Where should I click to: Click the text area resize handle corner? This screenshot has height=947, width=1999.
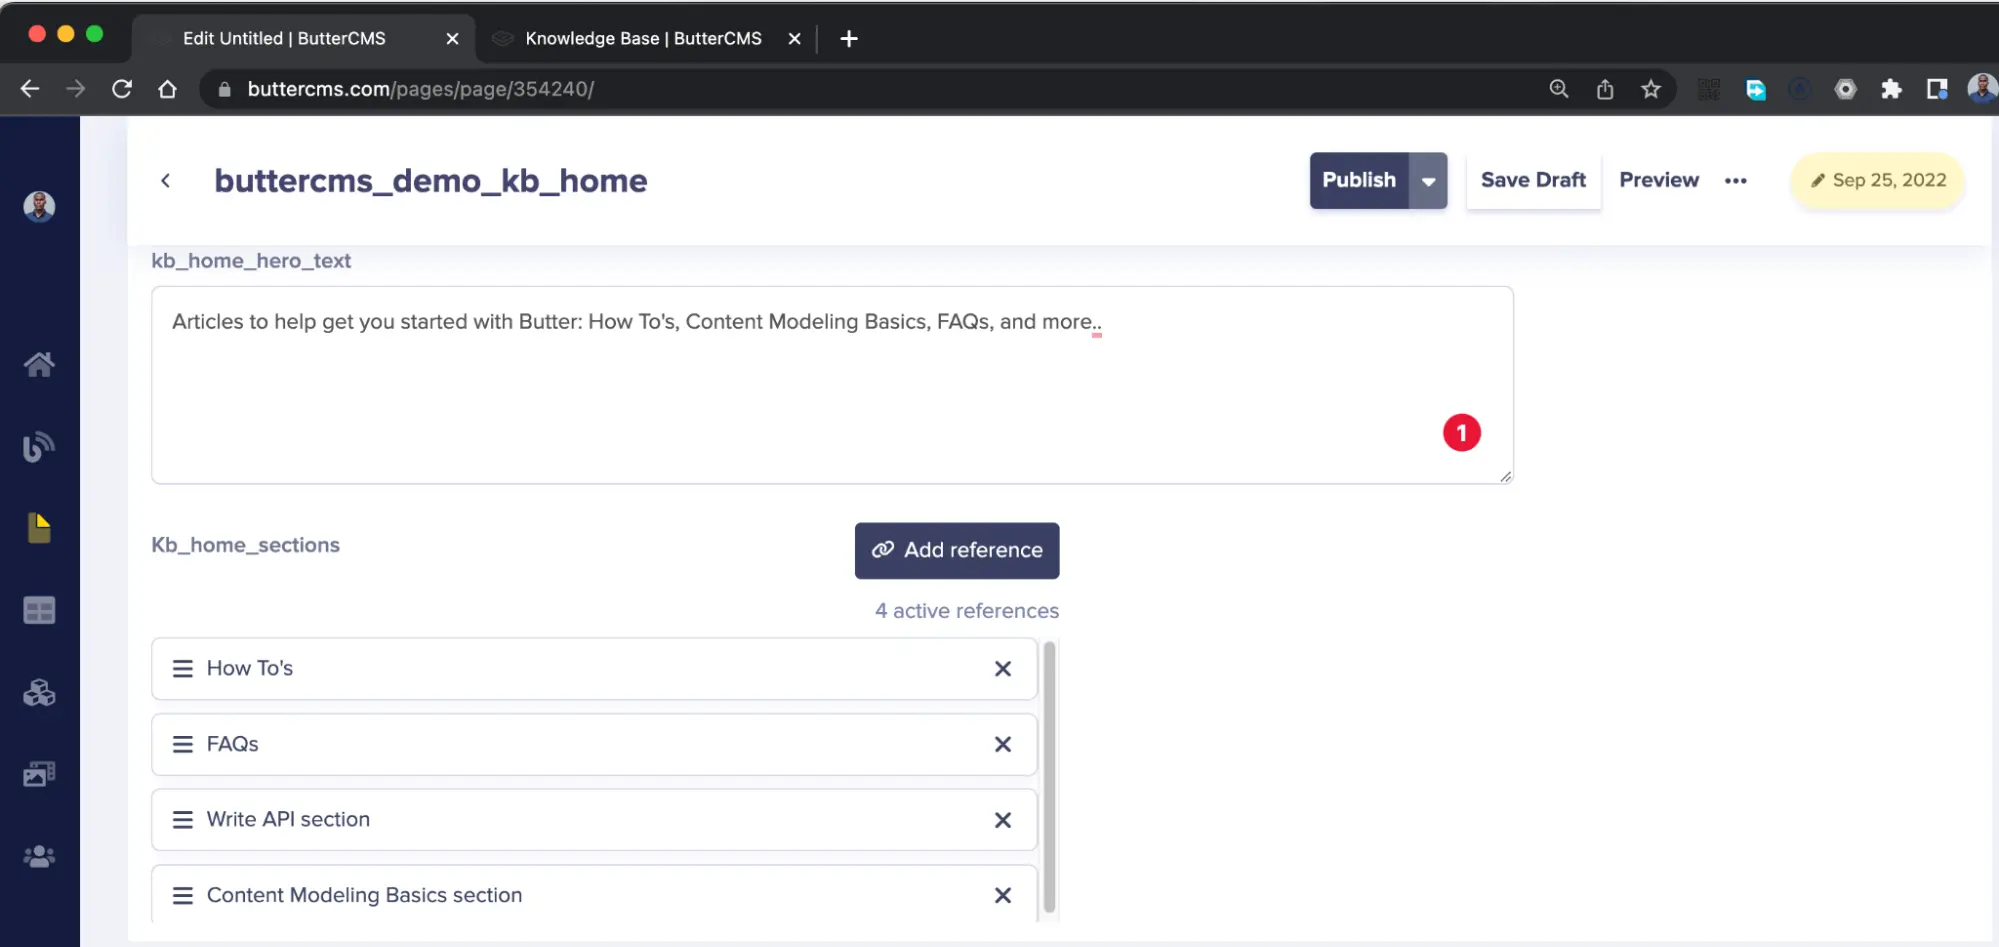1505,476
